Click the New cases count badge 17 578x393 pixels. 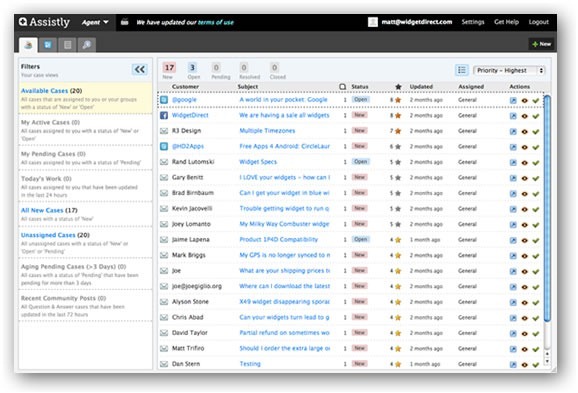169,67
